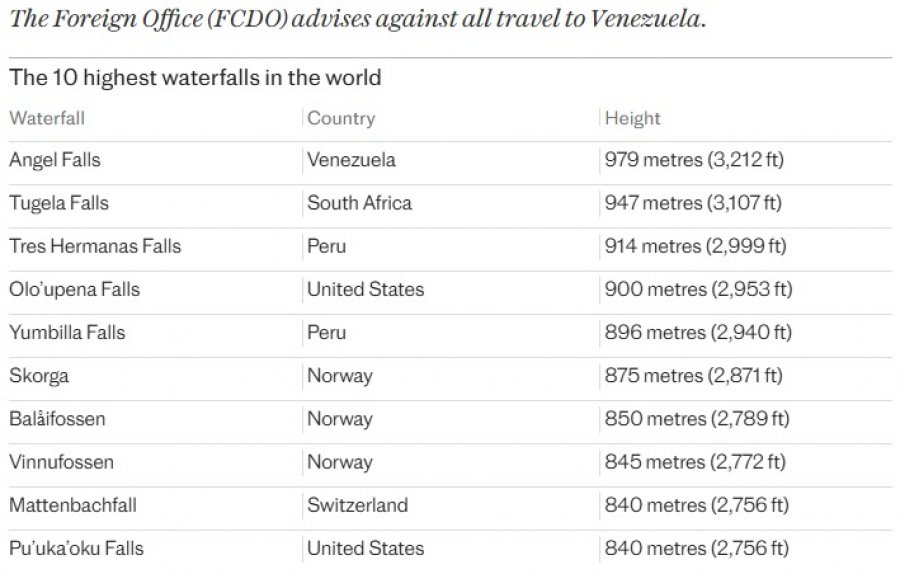
Task: Click the Height column header
Action: click(x=633, y=118)
